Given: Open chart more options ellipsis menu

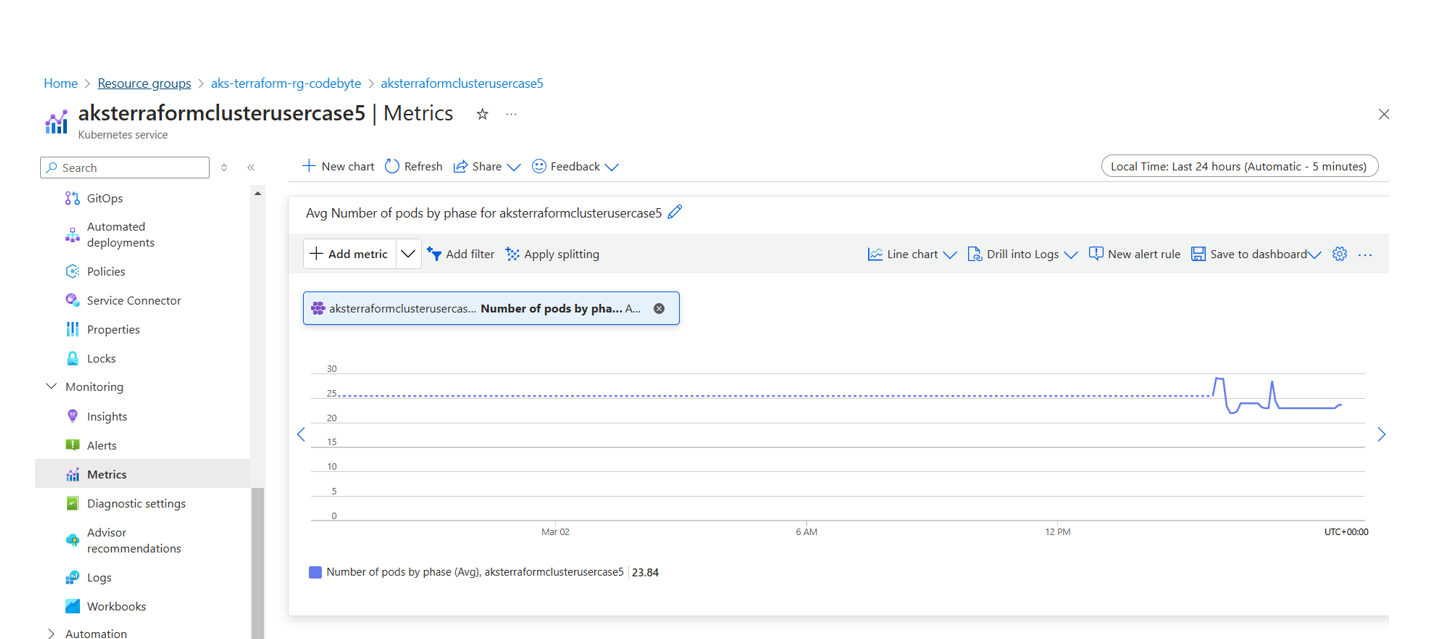Looking at the screenshot, I should pyautogui.click(x=1365, y=255).
